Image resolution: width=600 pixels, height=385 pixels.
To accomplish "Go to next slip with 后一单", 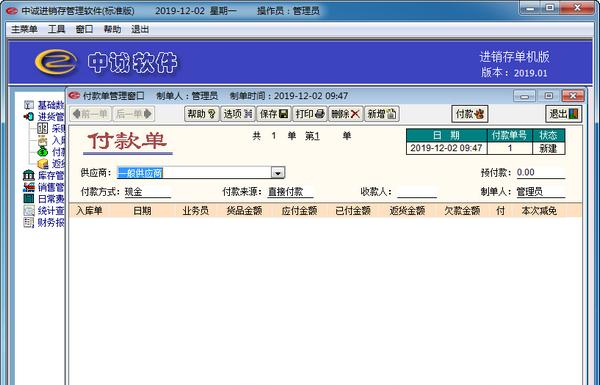I will click(x=134, y=114).
